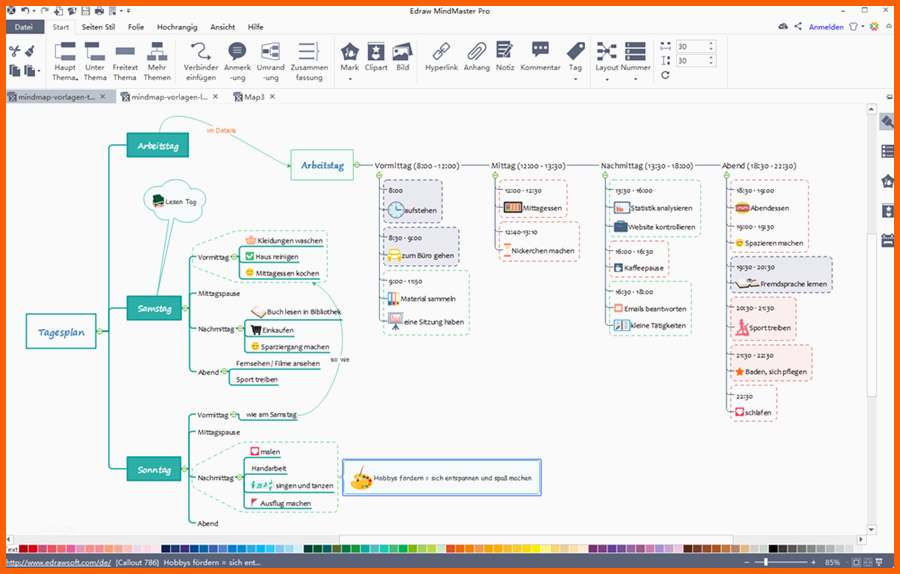Add a Zusammenfassung summary bracket
This screenshot has height=574, width=900.
[x=309, y=61]
